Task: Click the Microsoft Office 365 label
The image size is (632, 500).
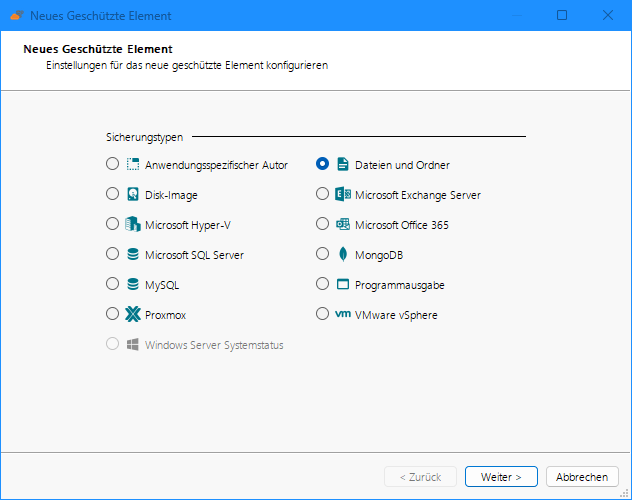Action: coord(402,225)
